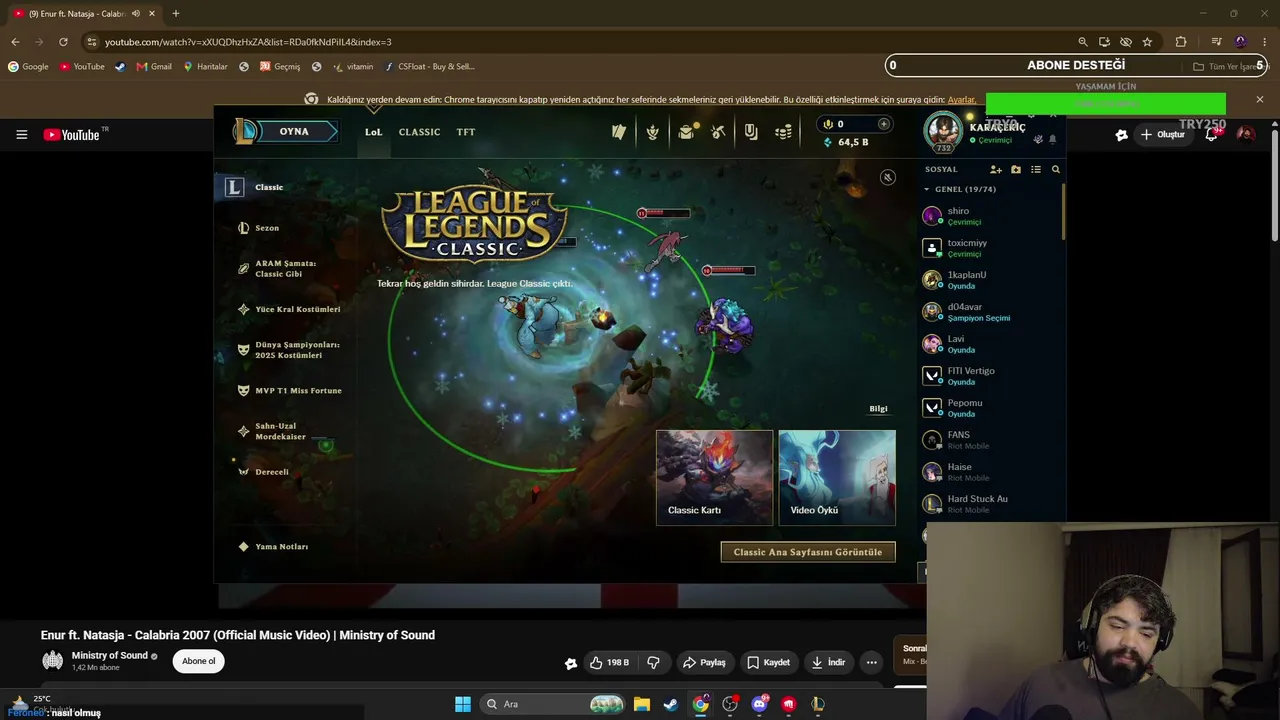Open MVP T1 Miss Fortune entry
Viewport: 1280px width, 720px height.
pyautogui.click(x=298, y=391)
